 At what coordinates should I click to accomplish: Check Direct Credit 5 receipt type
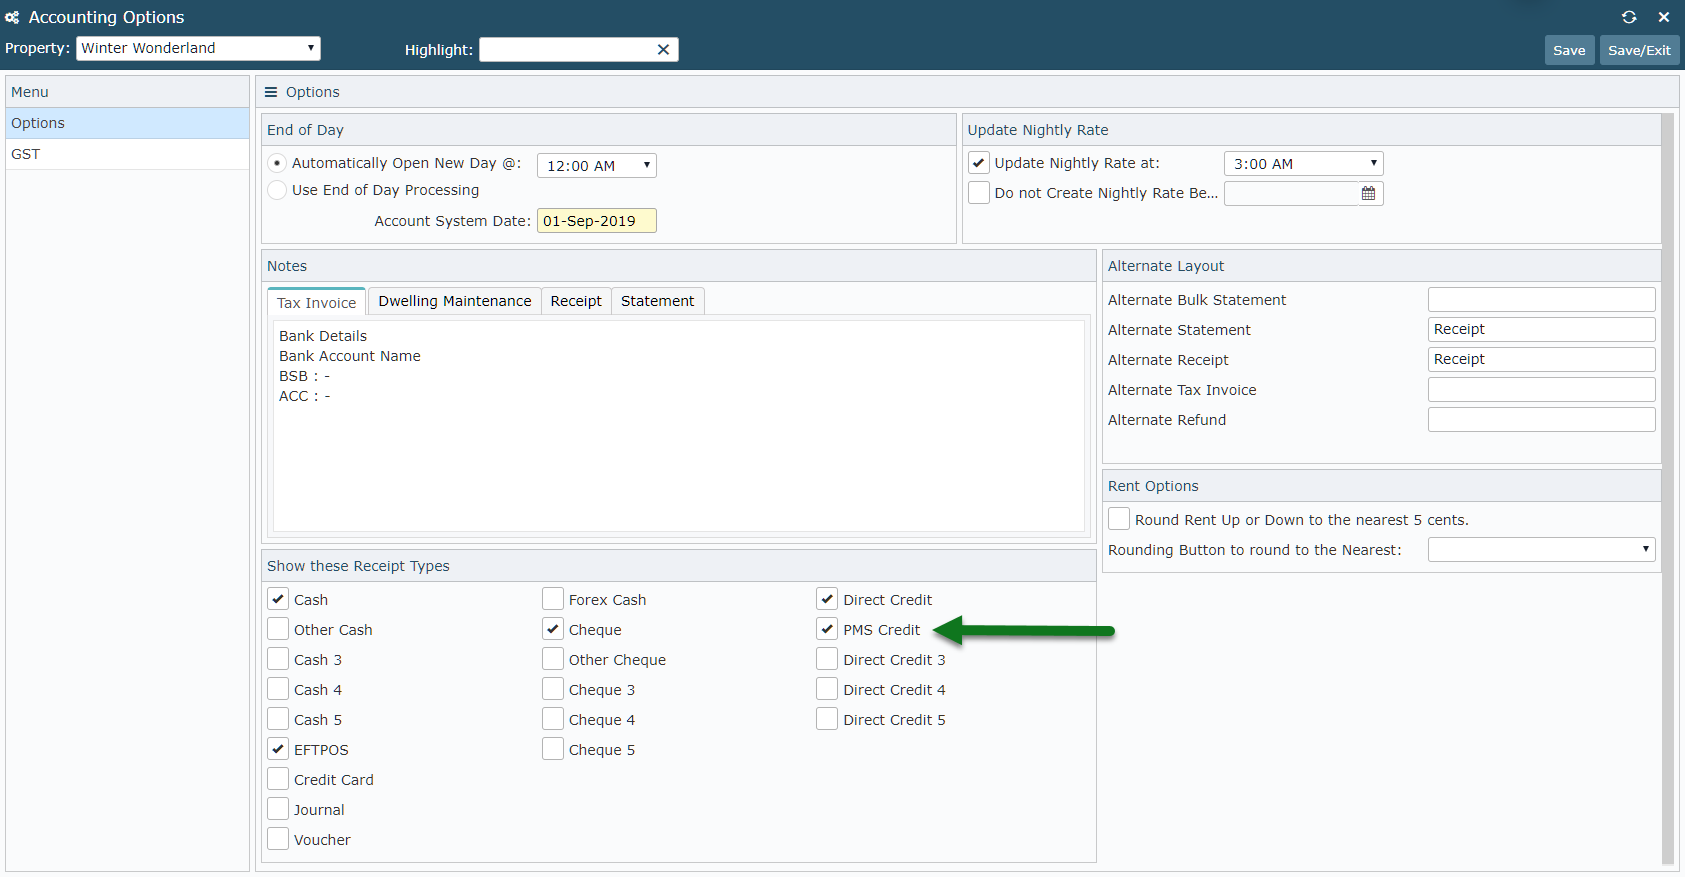tap(827, 720)
